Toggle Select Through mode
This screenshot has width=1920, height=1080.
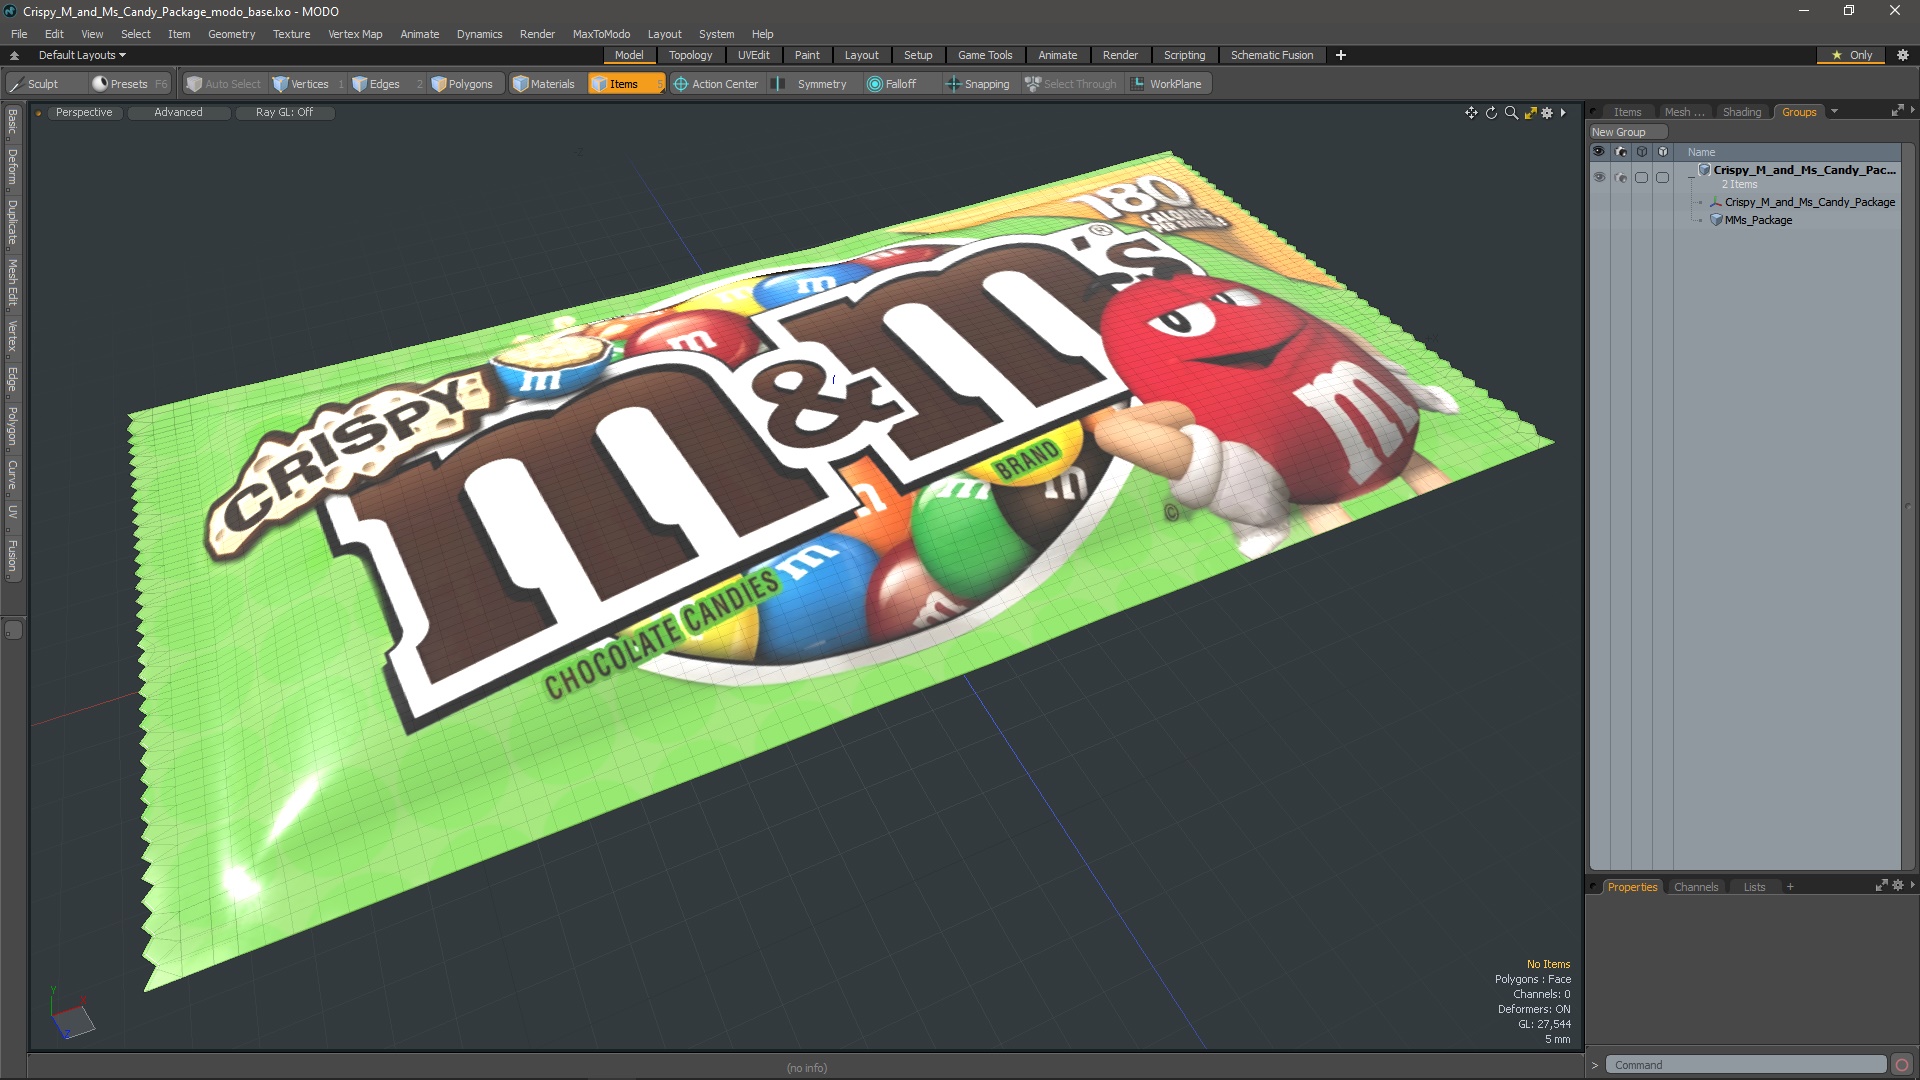click(1072, 84)
